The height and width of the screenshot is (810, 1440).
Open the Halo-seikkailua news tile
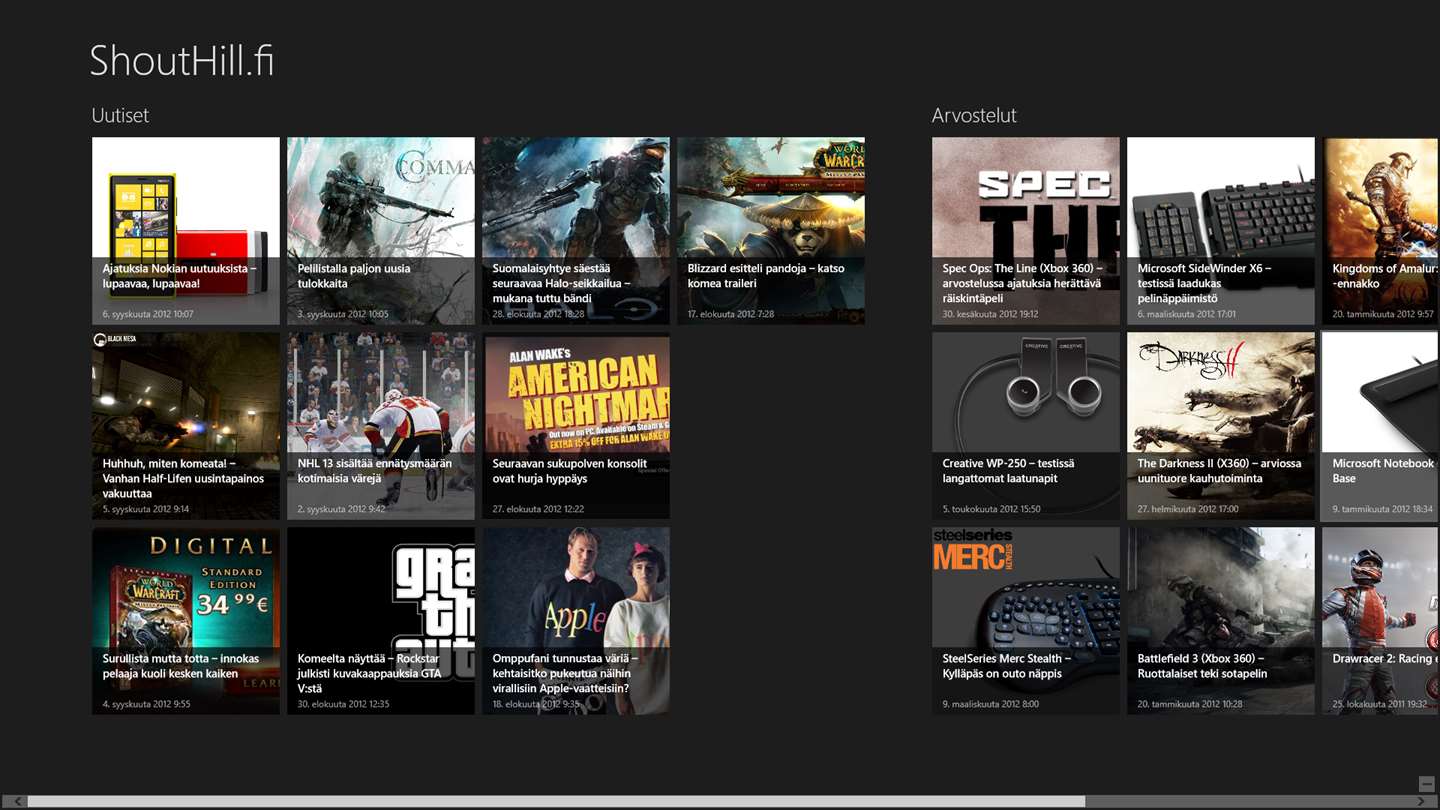[x=576, y=231]
